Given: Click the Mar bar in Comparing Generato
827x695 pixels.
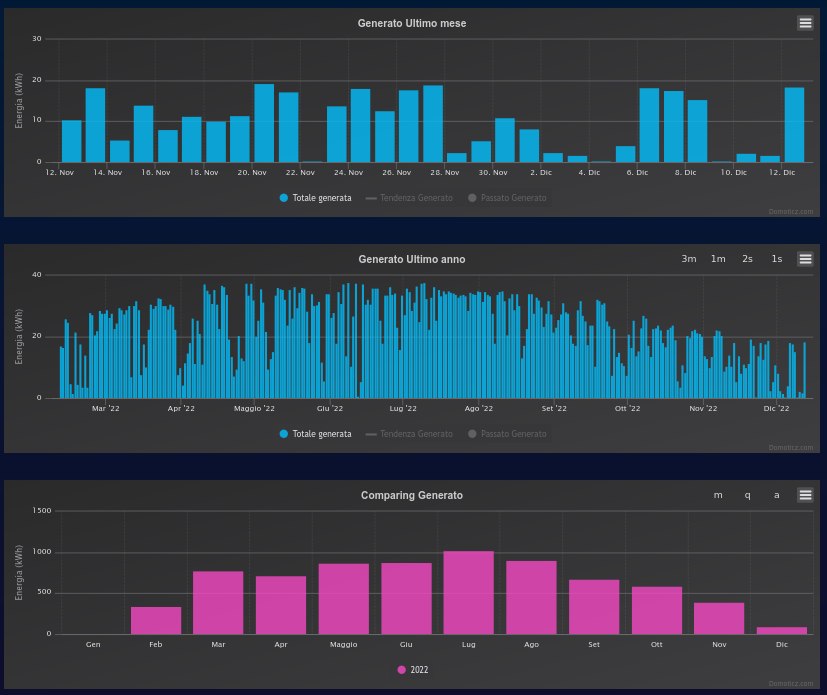Looking at the screenshot, I should coord(218,603).
